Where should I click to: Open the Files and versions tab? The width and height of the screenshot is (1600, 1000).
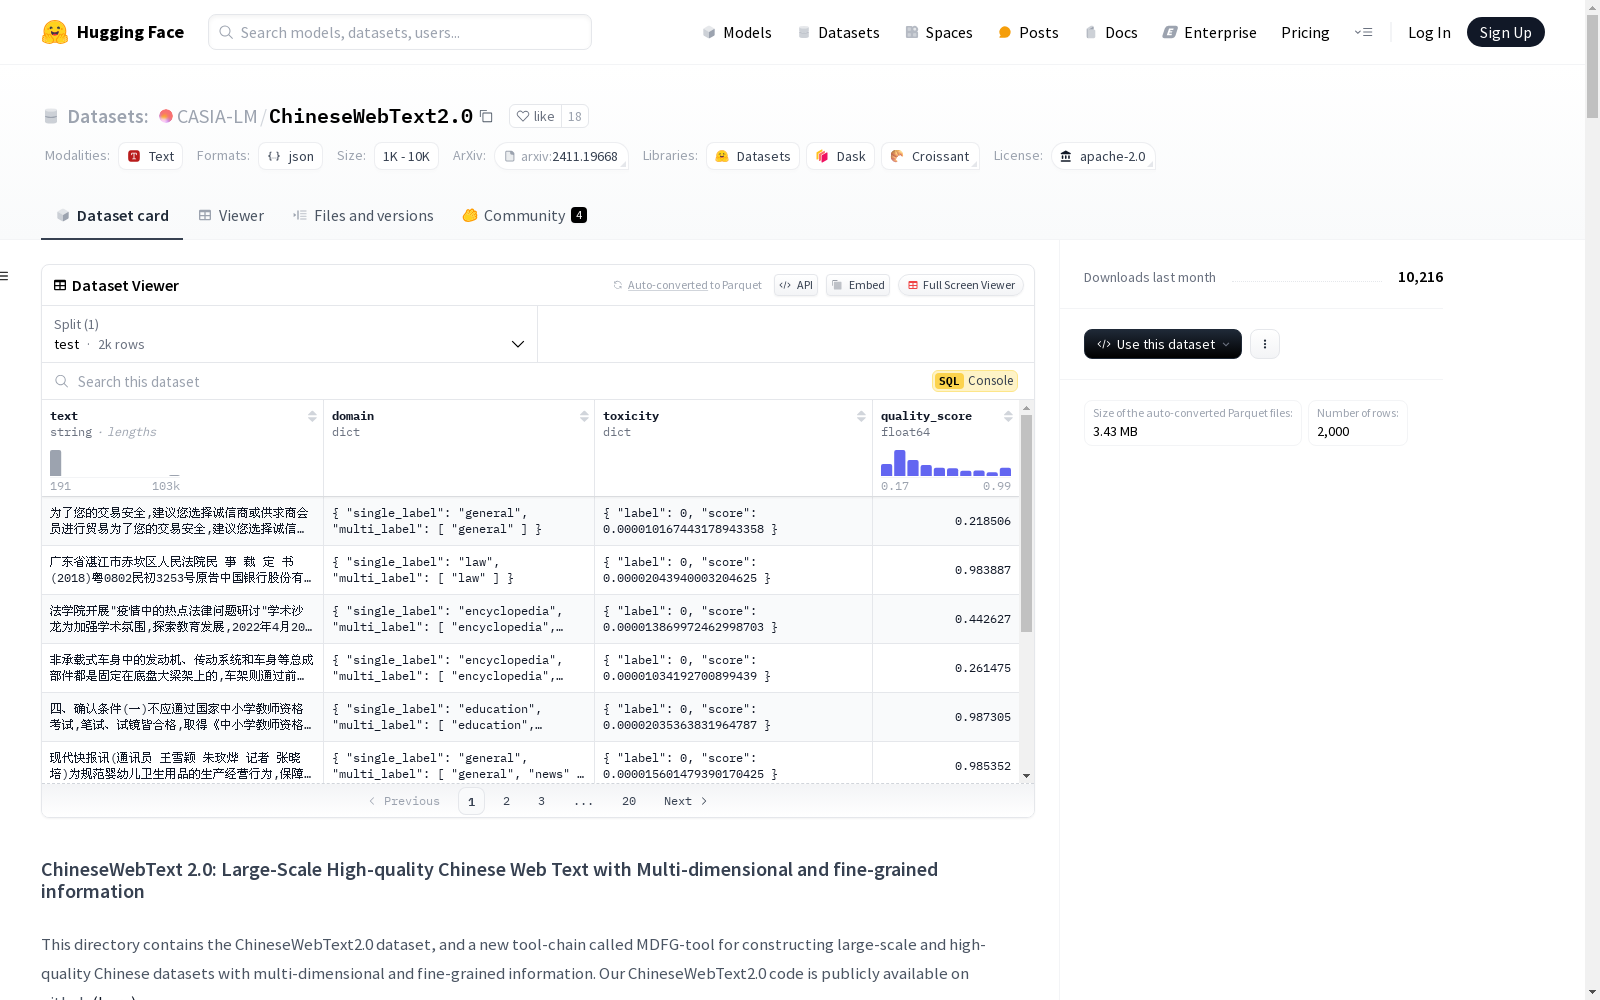363,216
